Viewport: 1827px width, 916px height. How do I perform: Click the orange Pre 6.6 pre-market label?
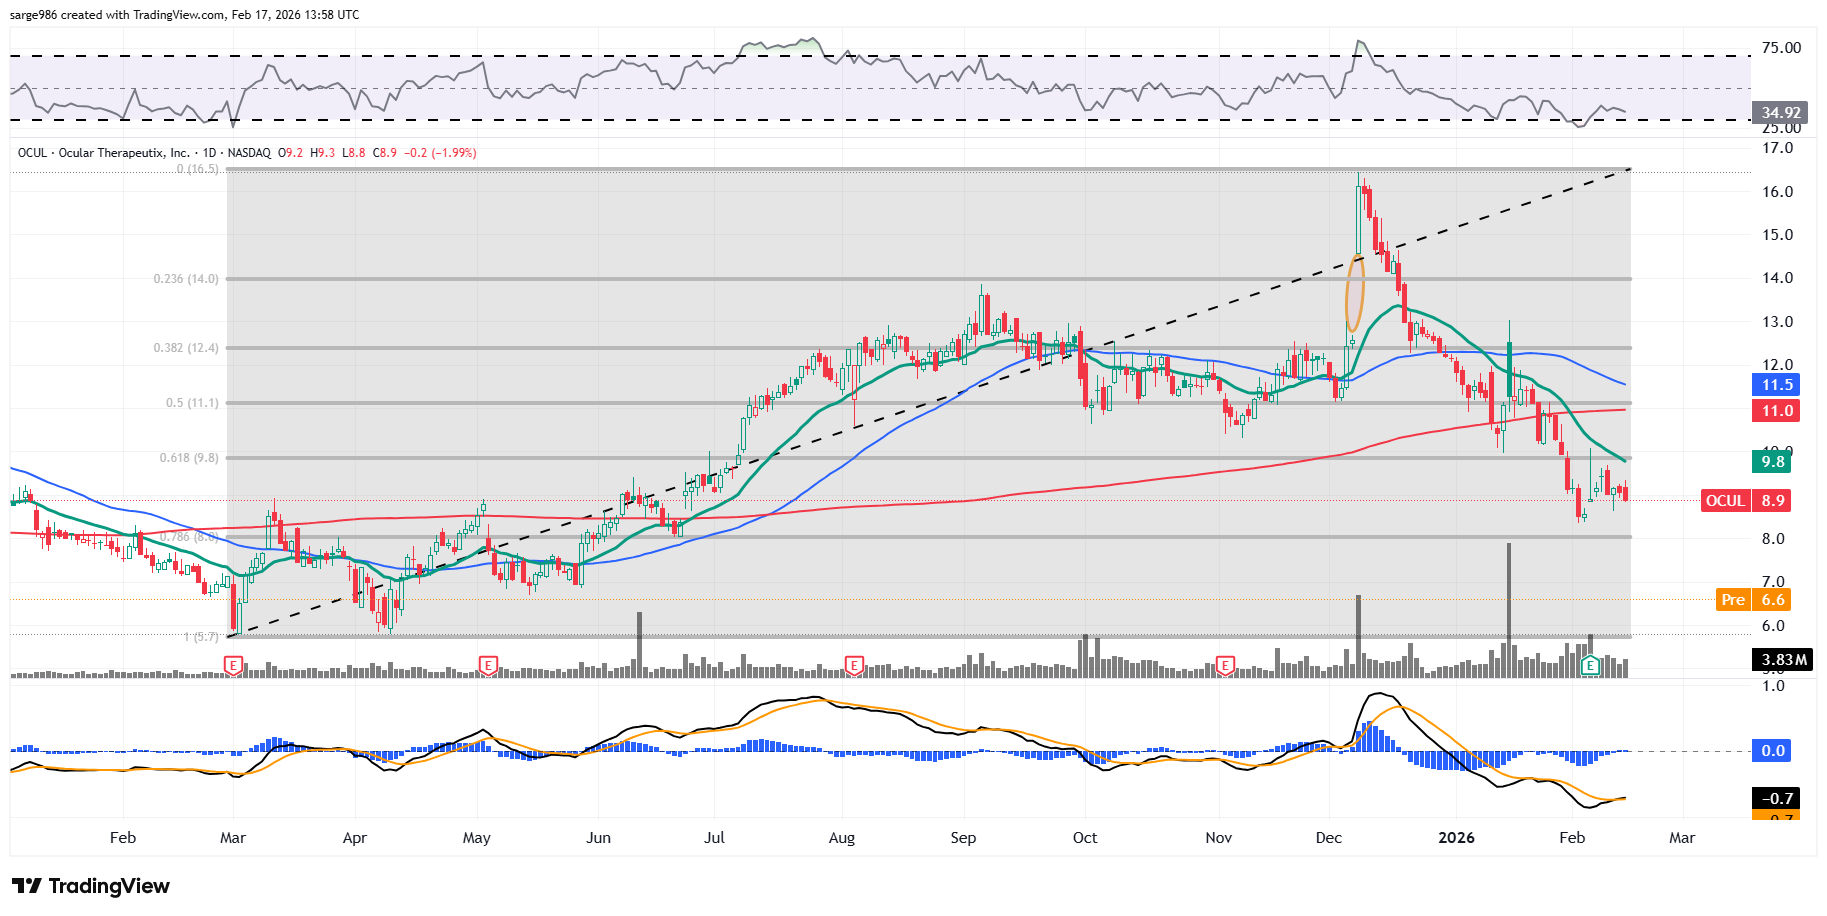1753,600
